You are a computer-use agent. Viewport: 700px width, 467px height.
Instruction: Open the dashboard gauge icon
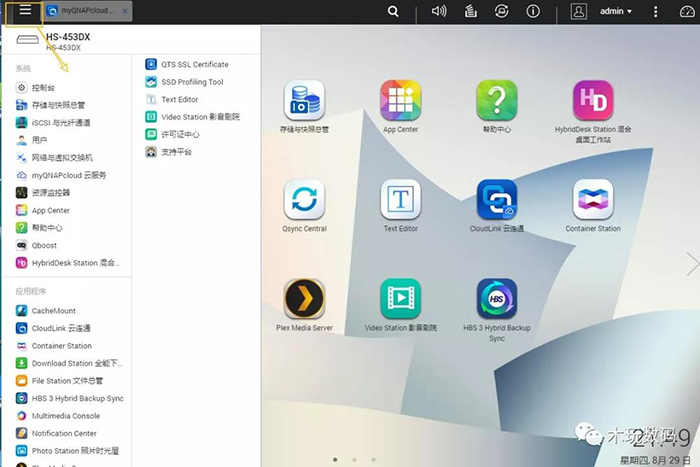[687, 12]
